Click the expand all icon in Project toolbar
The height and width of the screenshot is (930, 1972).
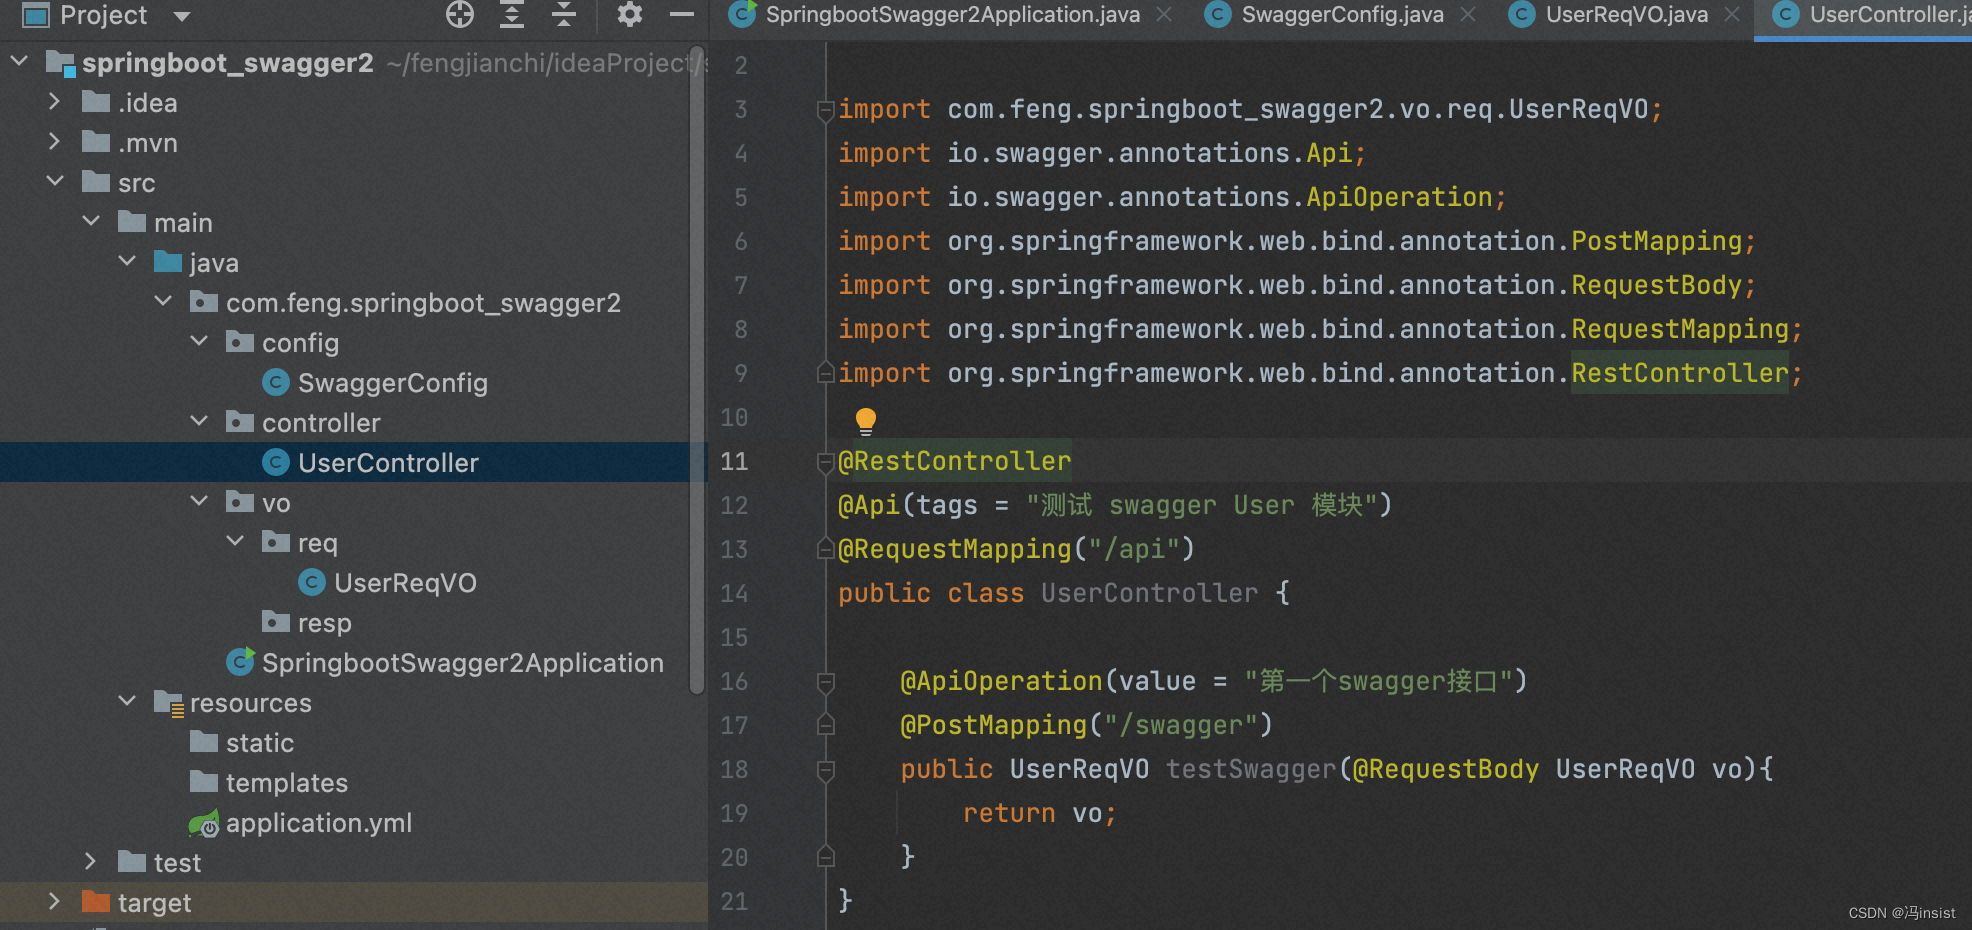pos(512,15)
